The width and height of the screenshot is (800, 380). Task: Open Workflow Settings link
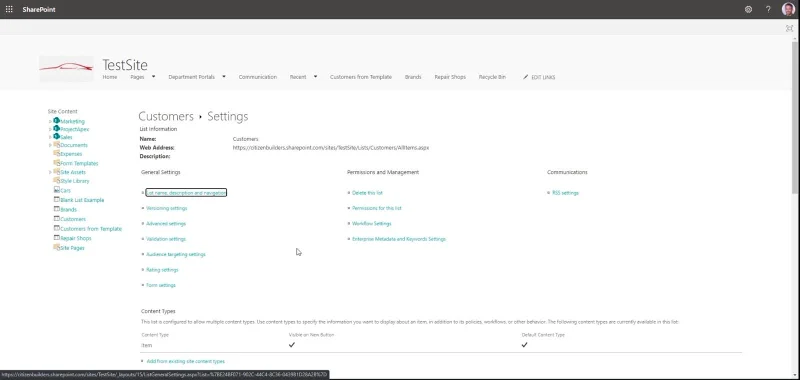point(371,223)
